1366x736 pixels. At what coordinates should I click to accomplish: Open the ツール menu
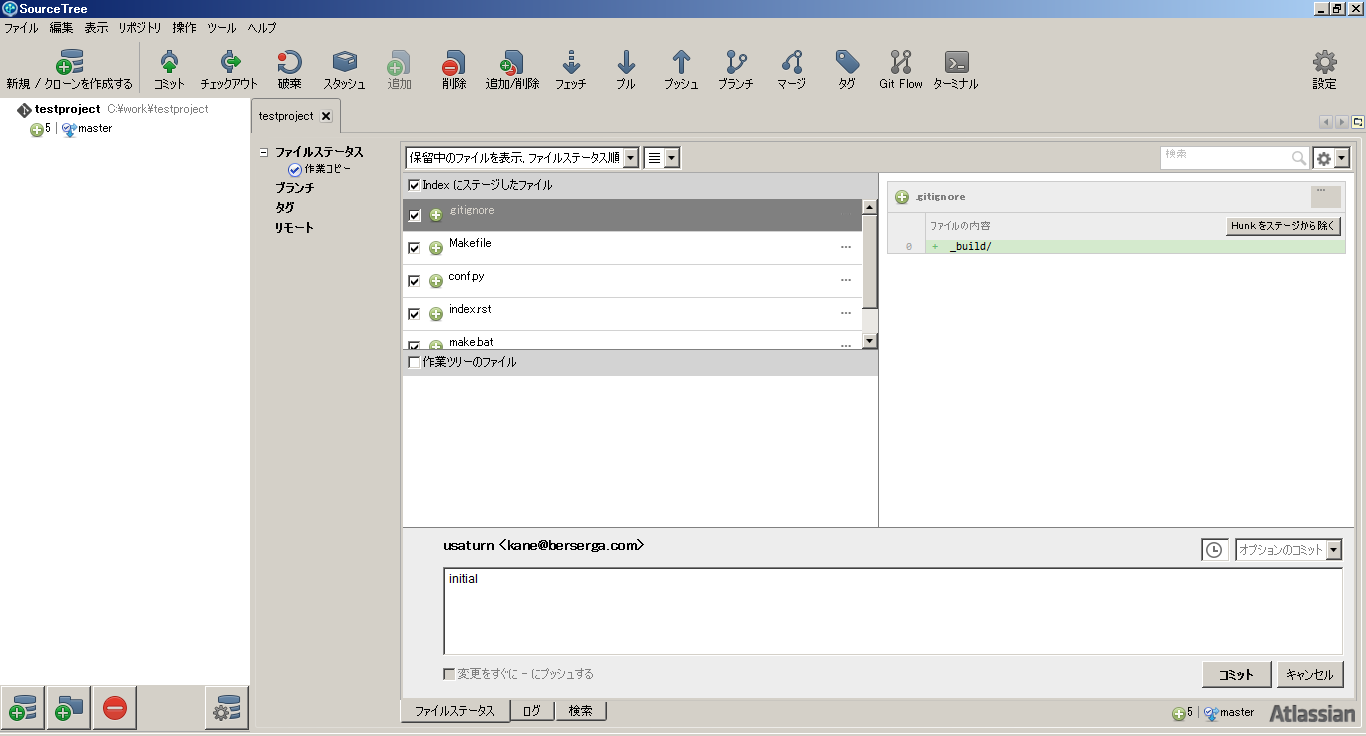pyautogui.click(x=222, y=28)
